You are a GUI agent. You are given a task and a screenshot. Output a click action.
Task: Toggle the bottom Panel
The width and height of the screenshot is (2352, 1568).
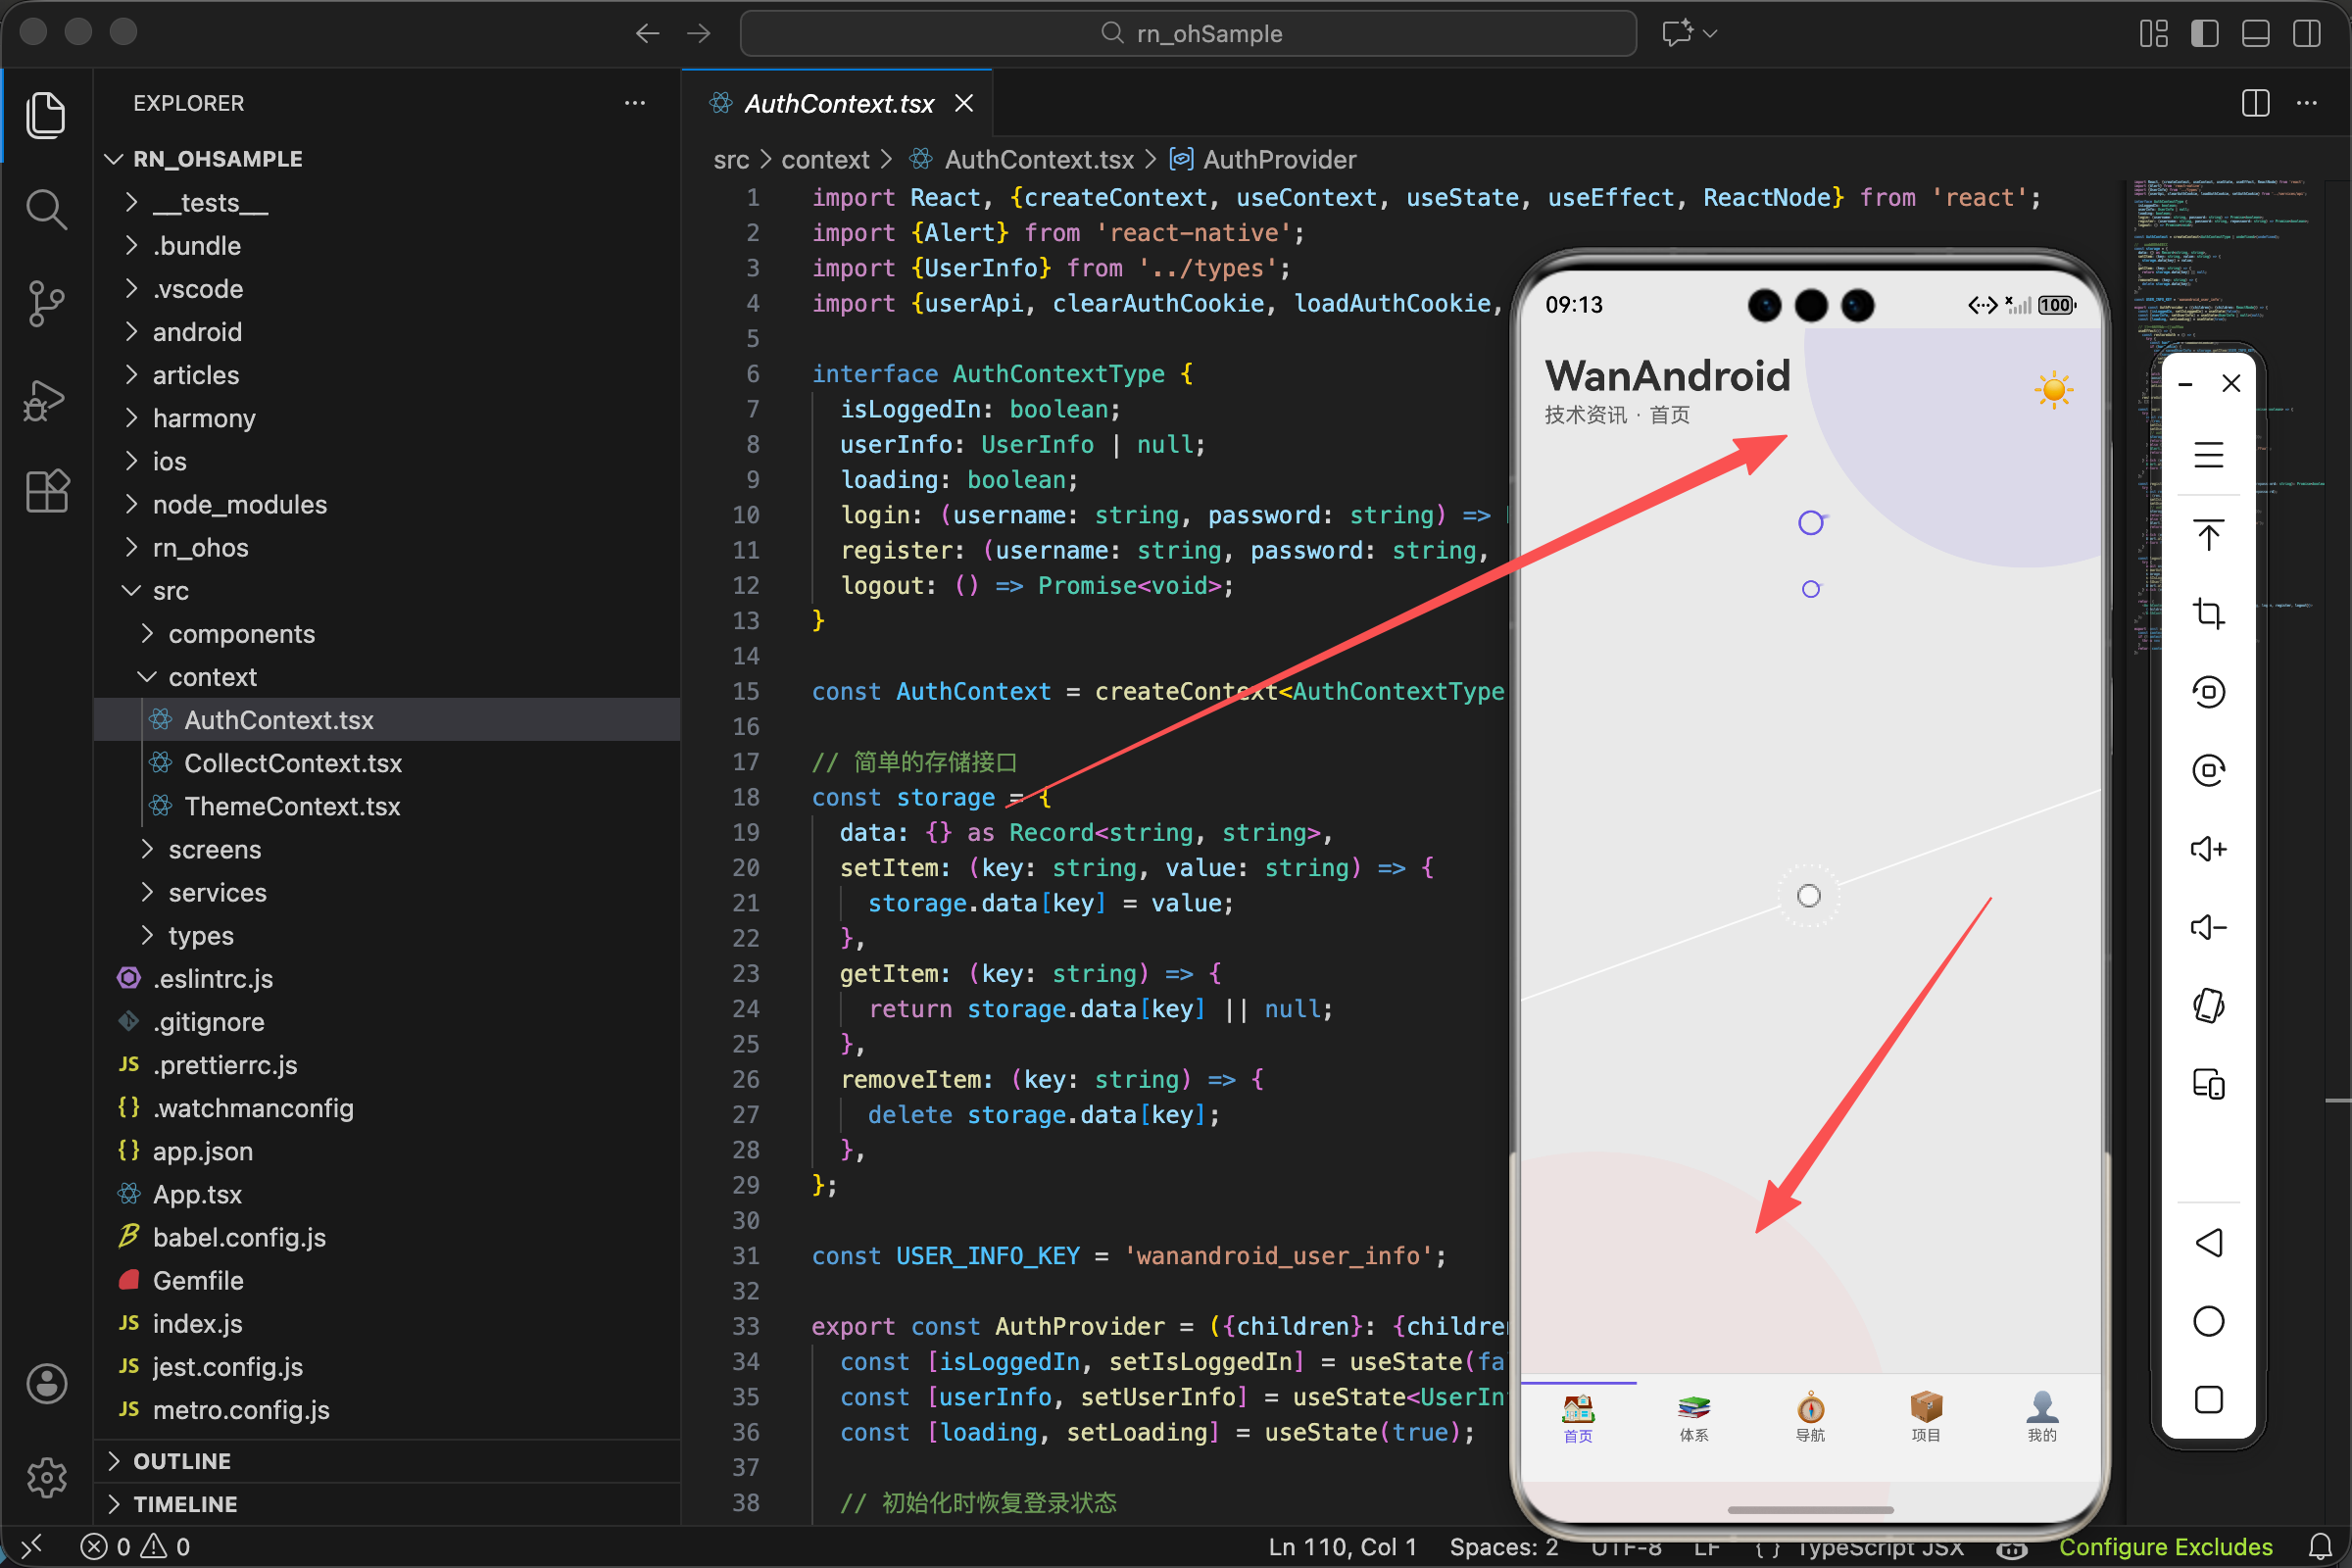point(2256,33)
